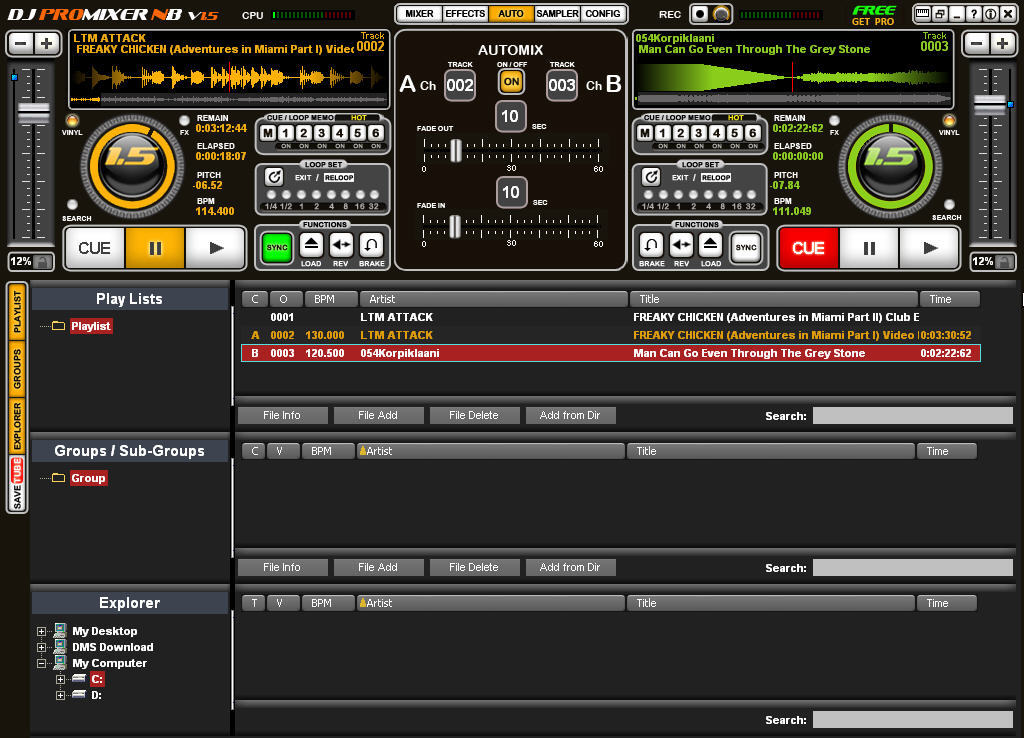The image size is (1024, 738).
Task: Click the loop refresh icon in LOOP SET
Action: [274, 177]
